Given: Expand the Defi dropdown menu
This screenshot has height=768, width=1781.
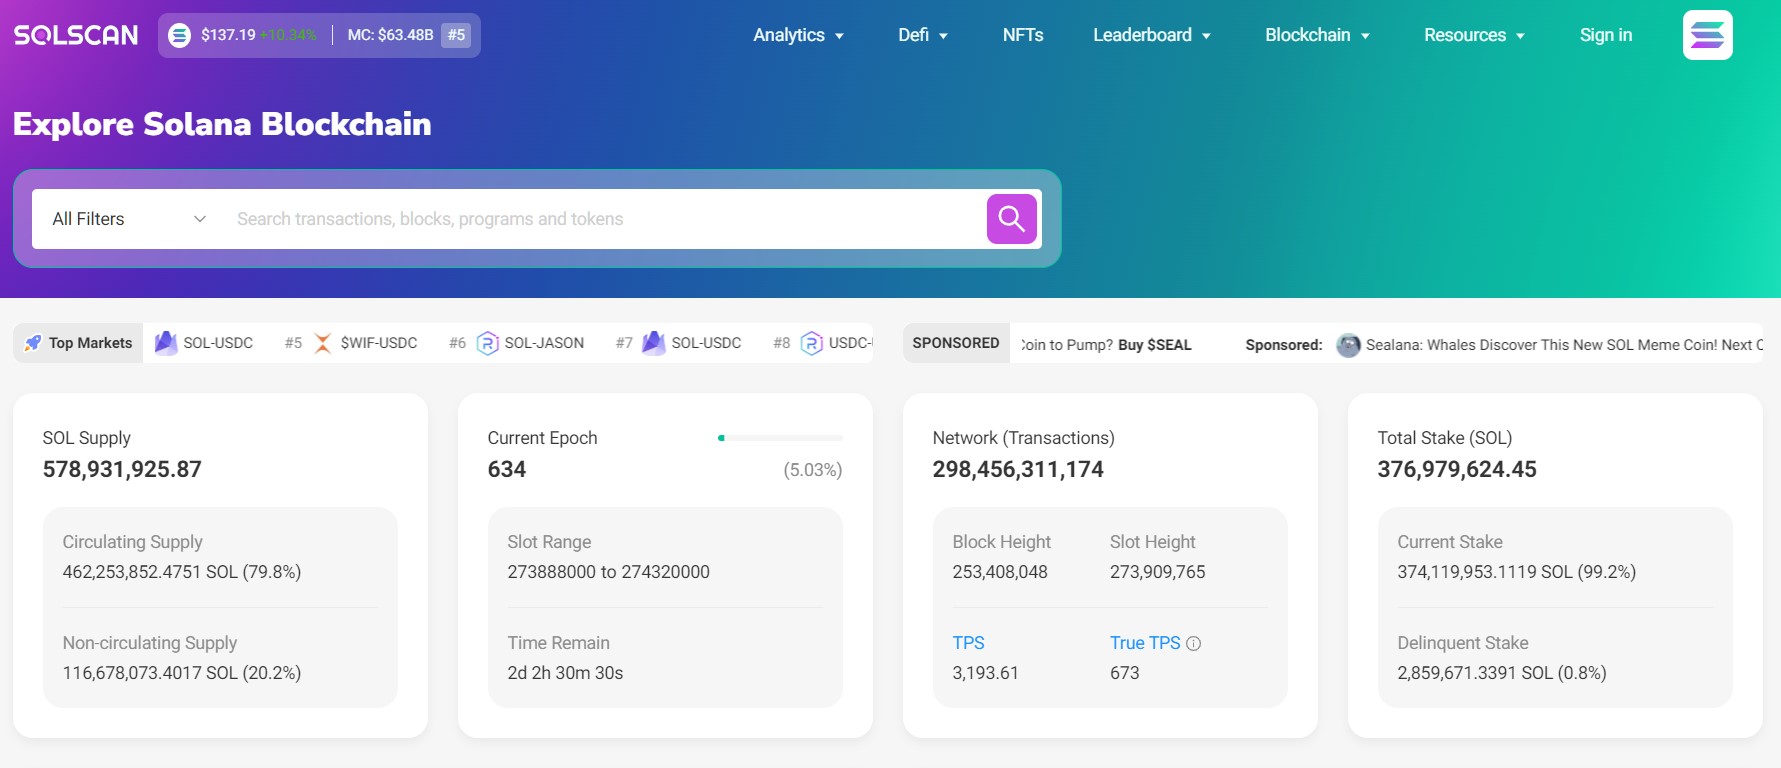Looking at the screenshot, I should click(922, 35).
